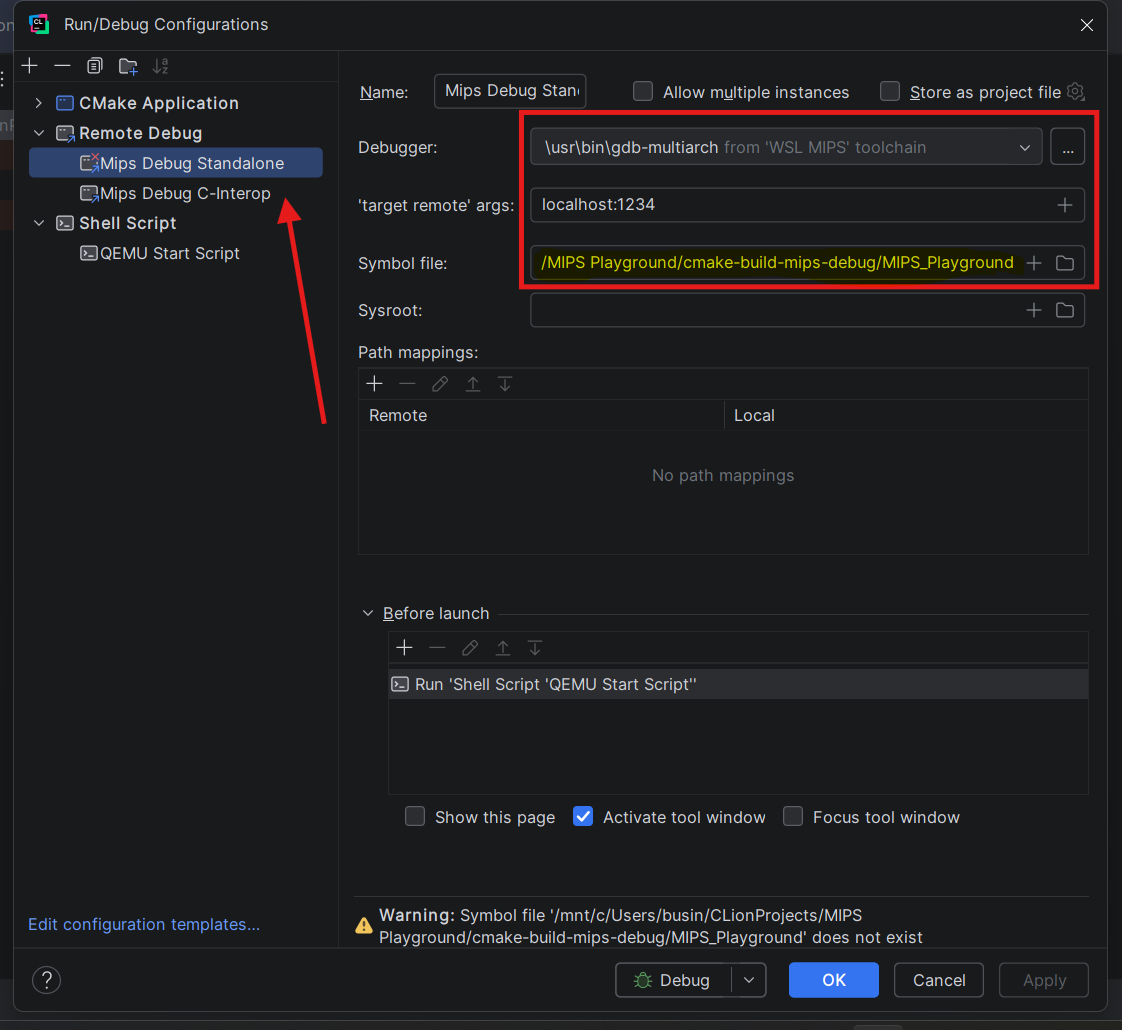The image size is (1122, 1030).
Task: Remove selected configuration with minus icon
Action: coord(62,66)
